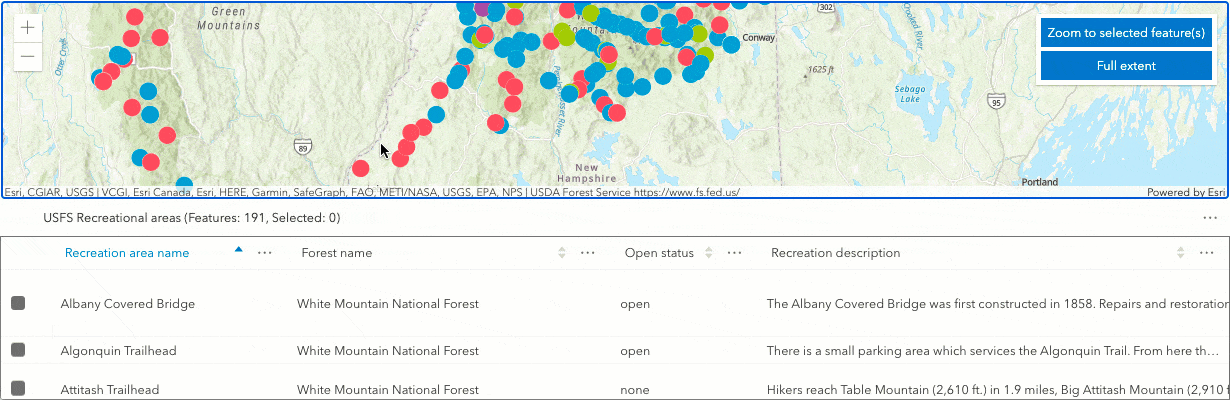Viewport: 1230px width, 400px height.
Task: Click the Albany Covered Bridge description text
Action: click(x=997, y=303)
